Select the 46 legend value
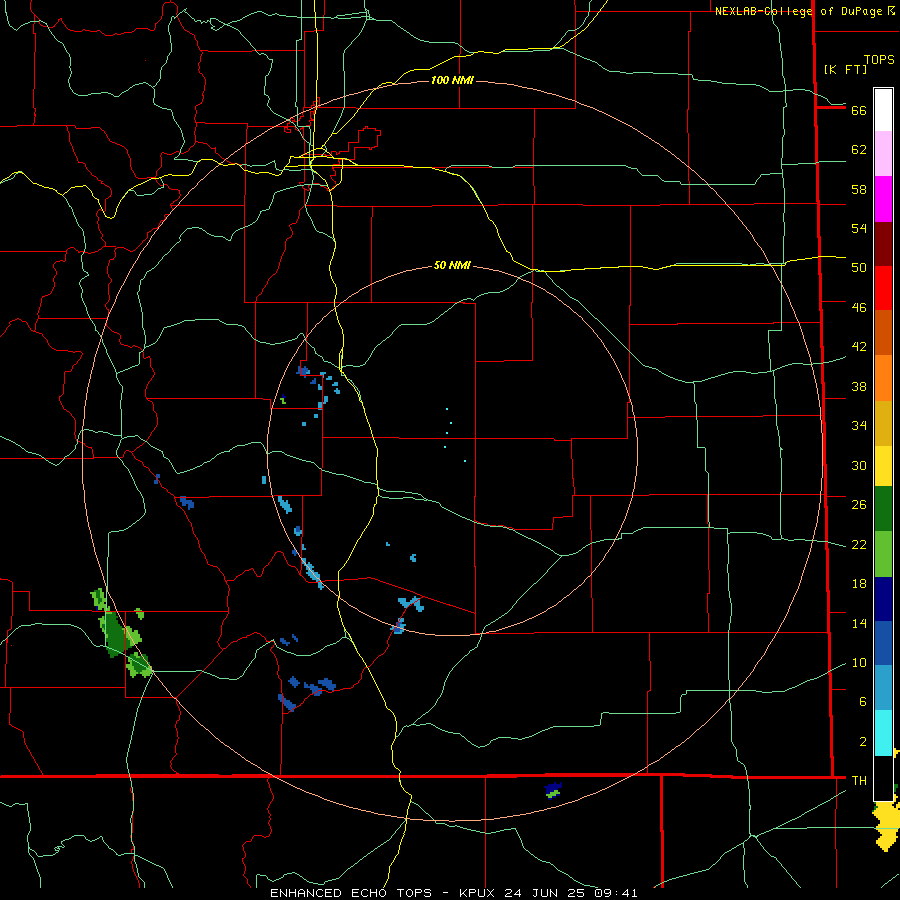Image resolution: width=900 pixels, height=900 pixels. click(x=859, y=308)
